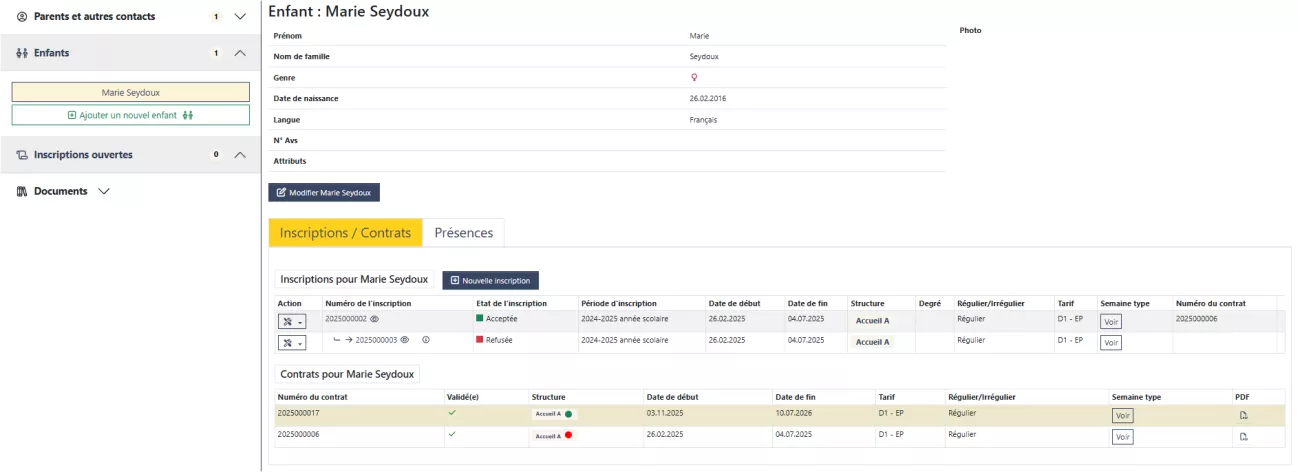This screenshot has width=1300, height=472.
Task: Open PDF of contract 2025000017
Action: click(x=1243, y=415)
